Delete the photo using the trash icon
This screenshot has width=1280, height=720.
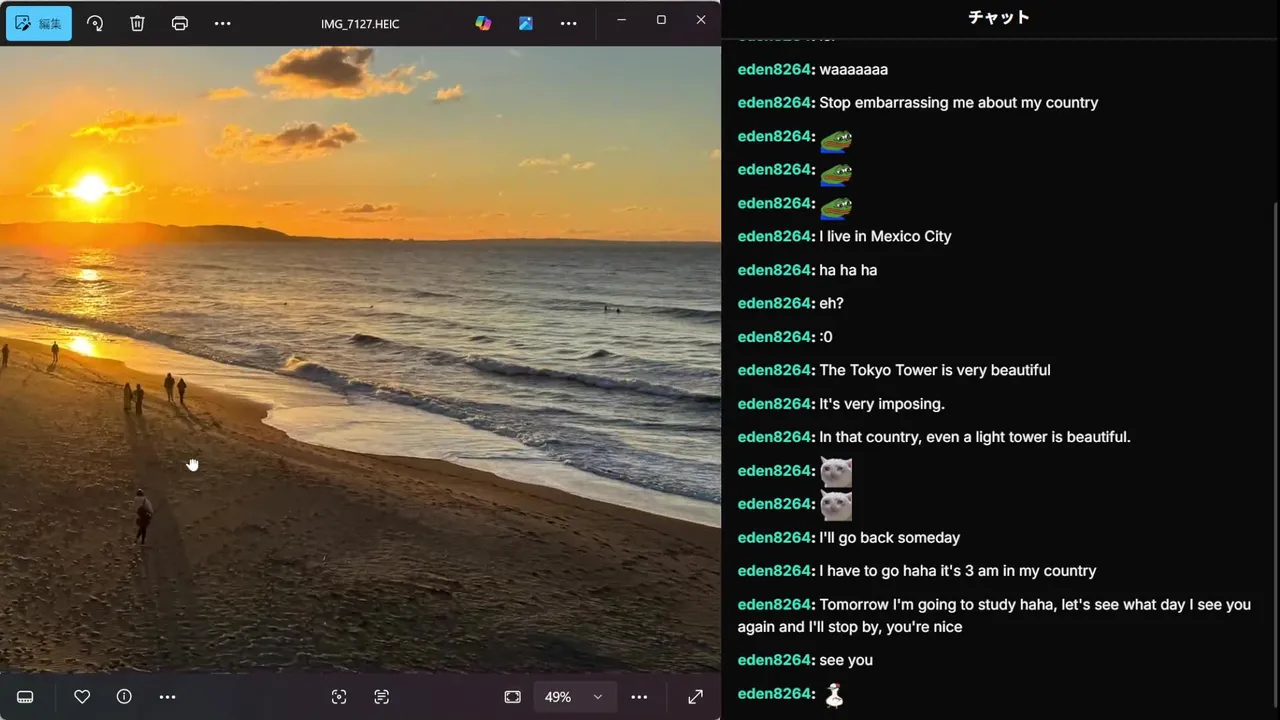click(138, 23)
